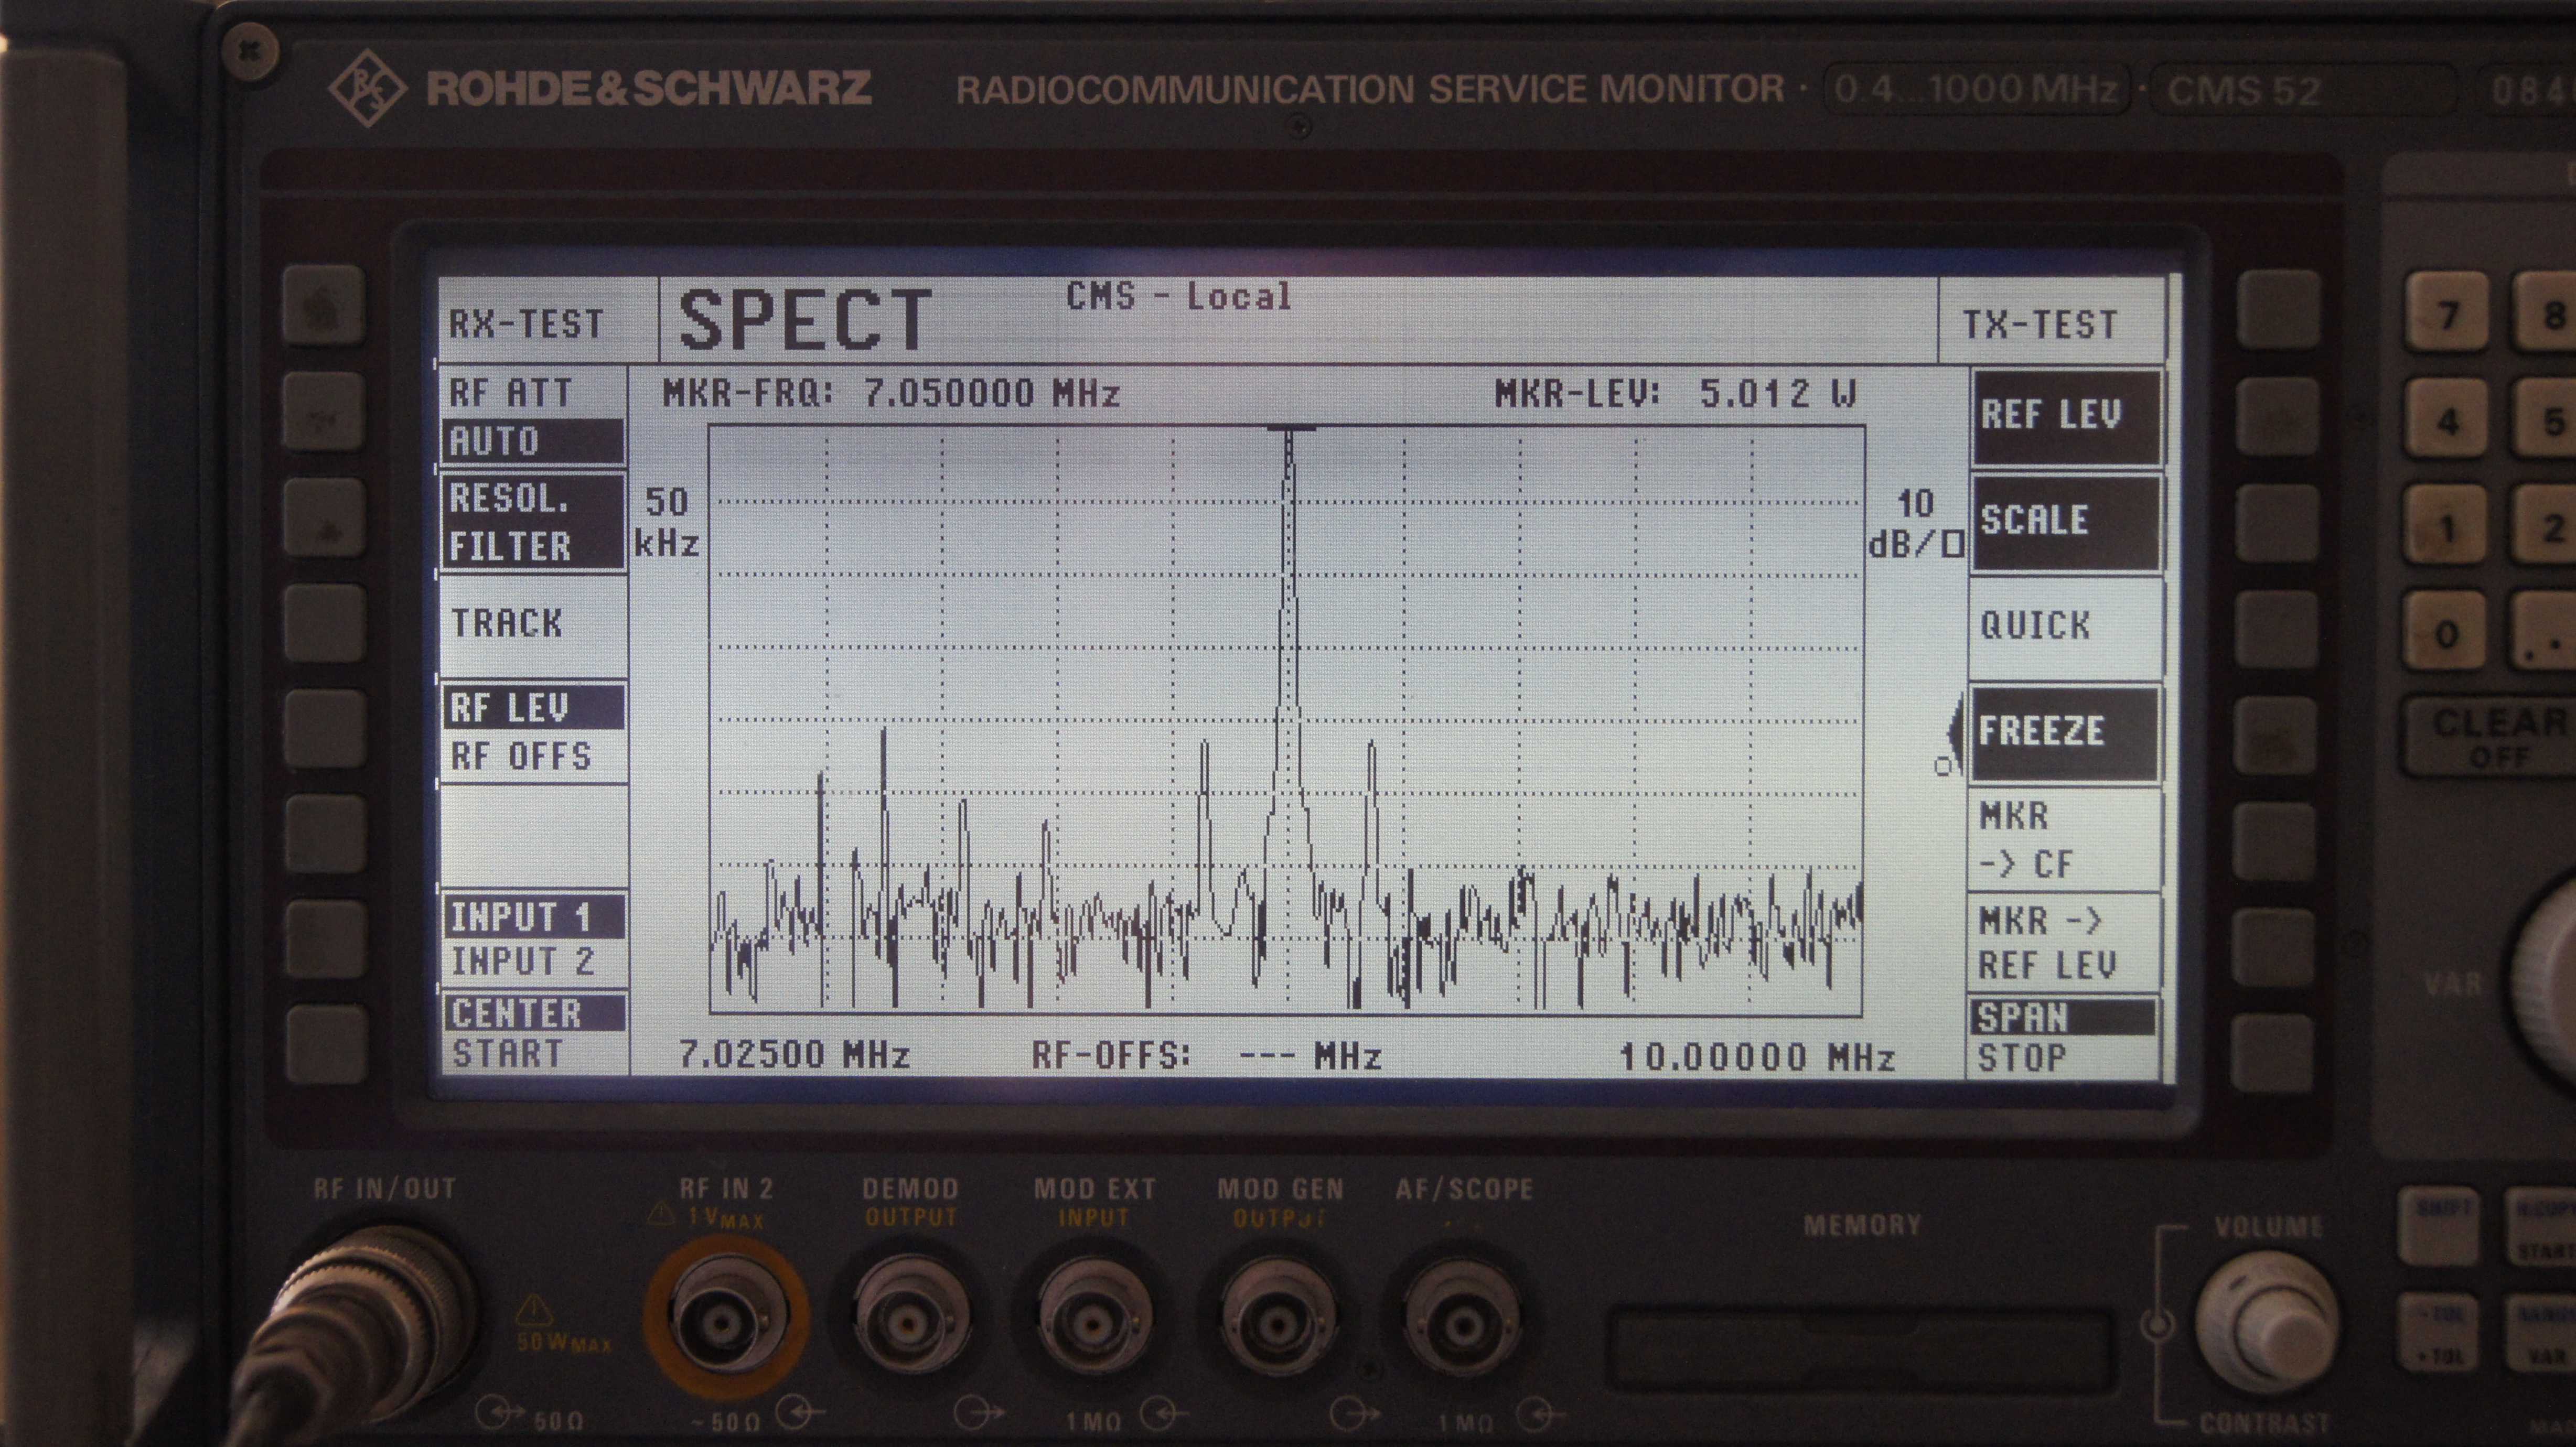The height and width of the screenshot is (1447, 2576).
Task: Click the 10 dB per division value
Action: click(1916, 523)
